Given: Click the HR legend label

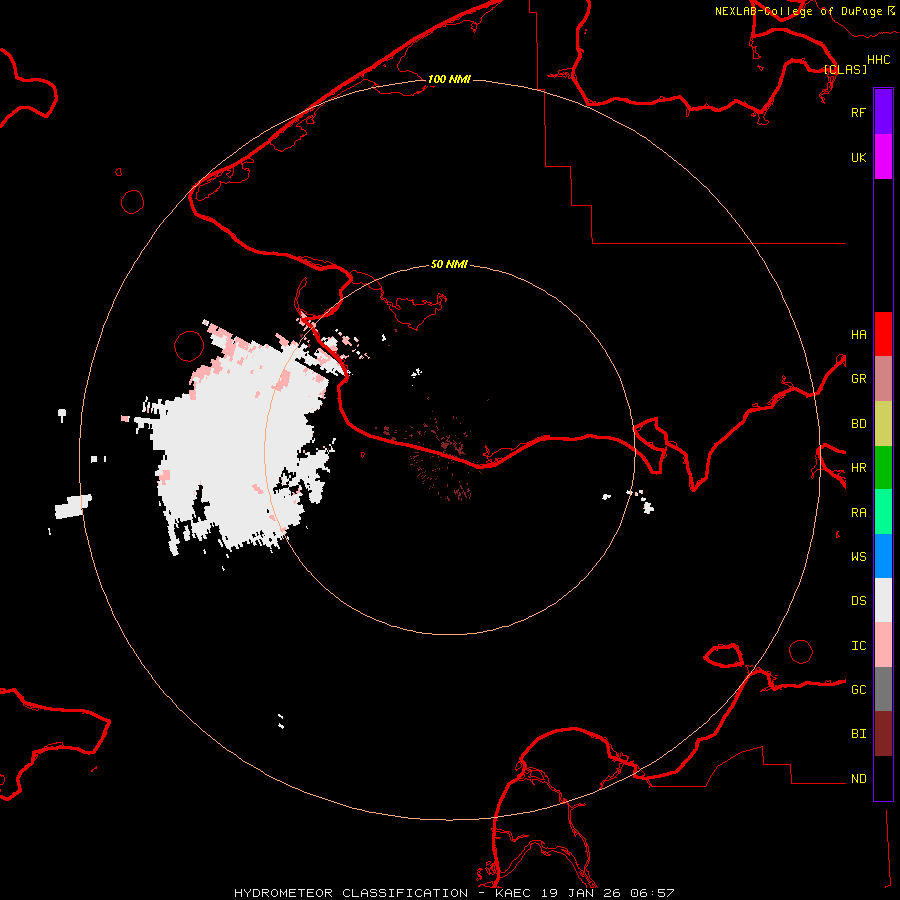Looking at the screenshot, I should point(858,468).
